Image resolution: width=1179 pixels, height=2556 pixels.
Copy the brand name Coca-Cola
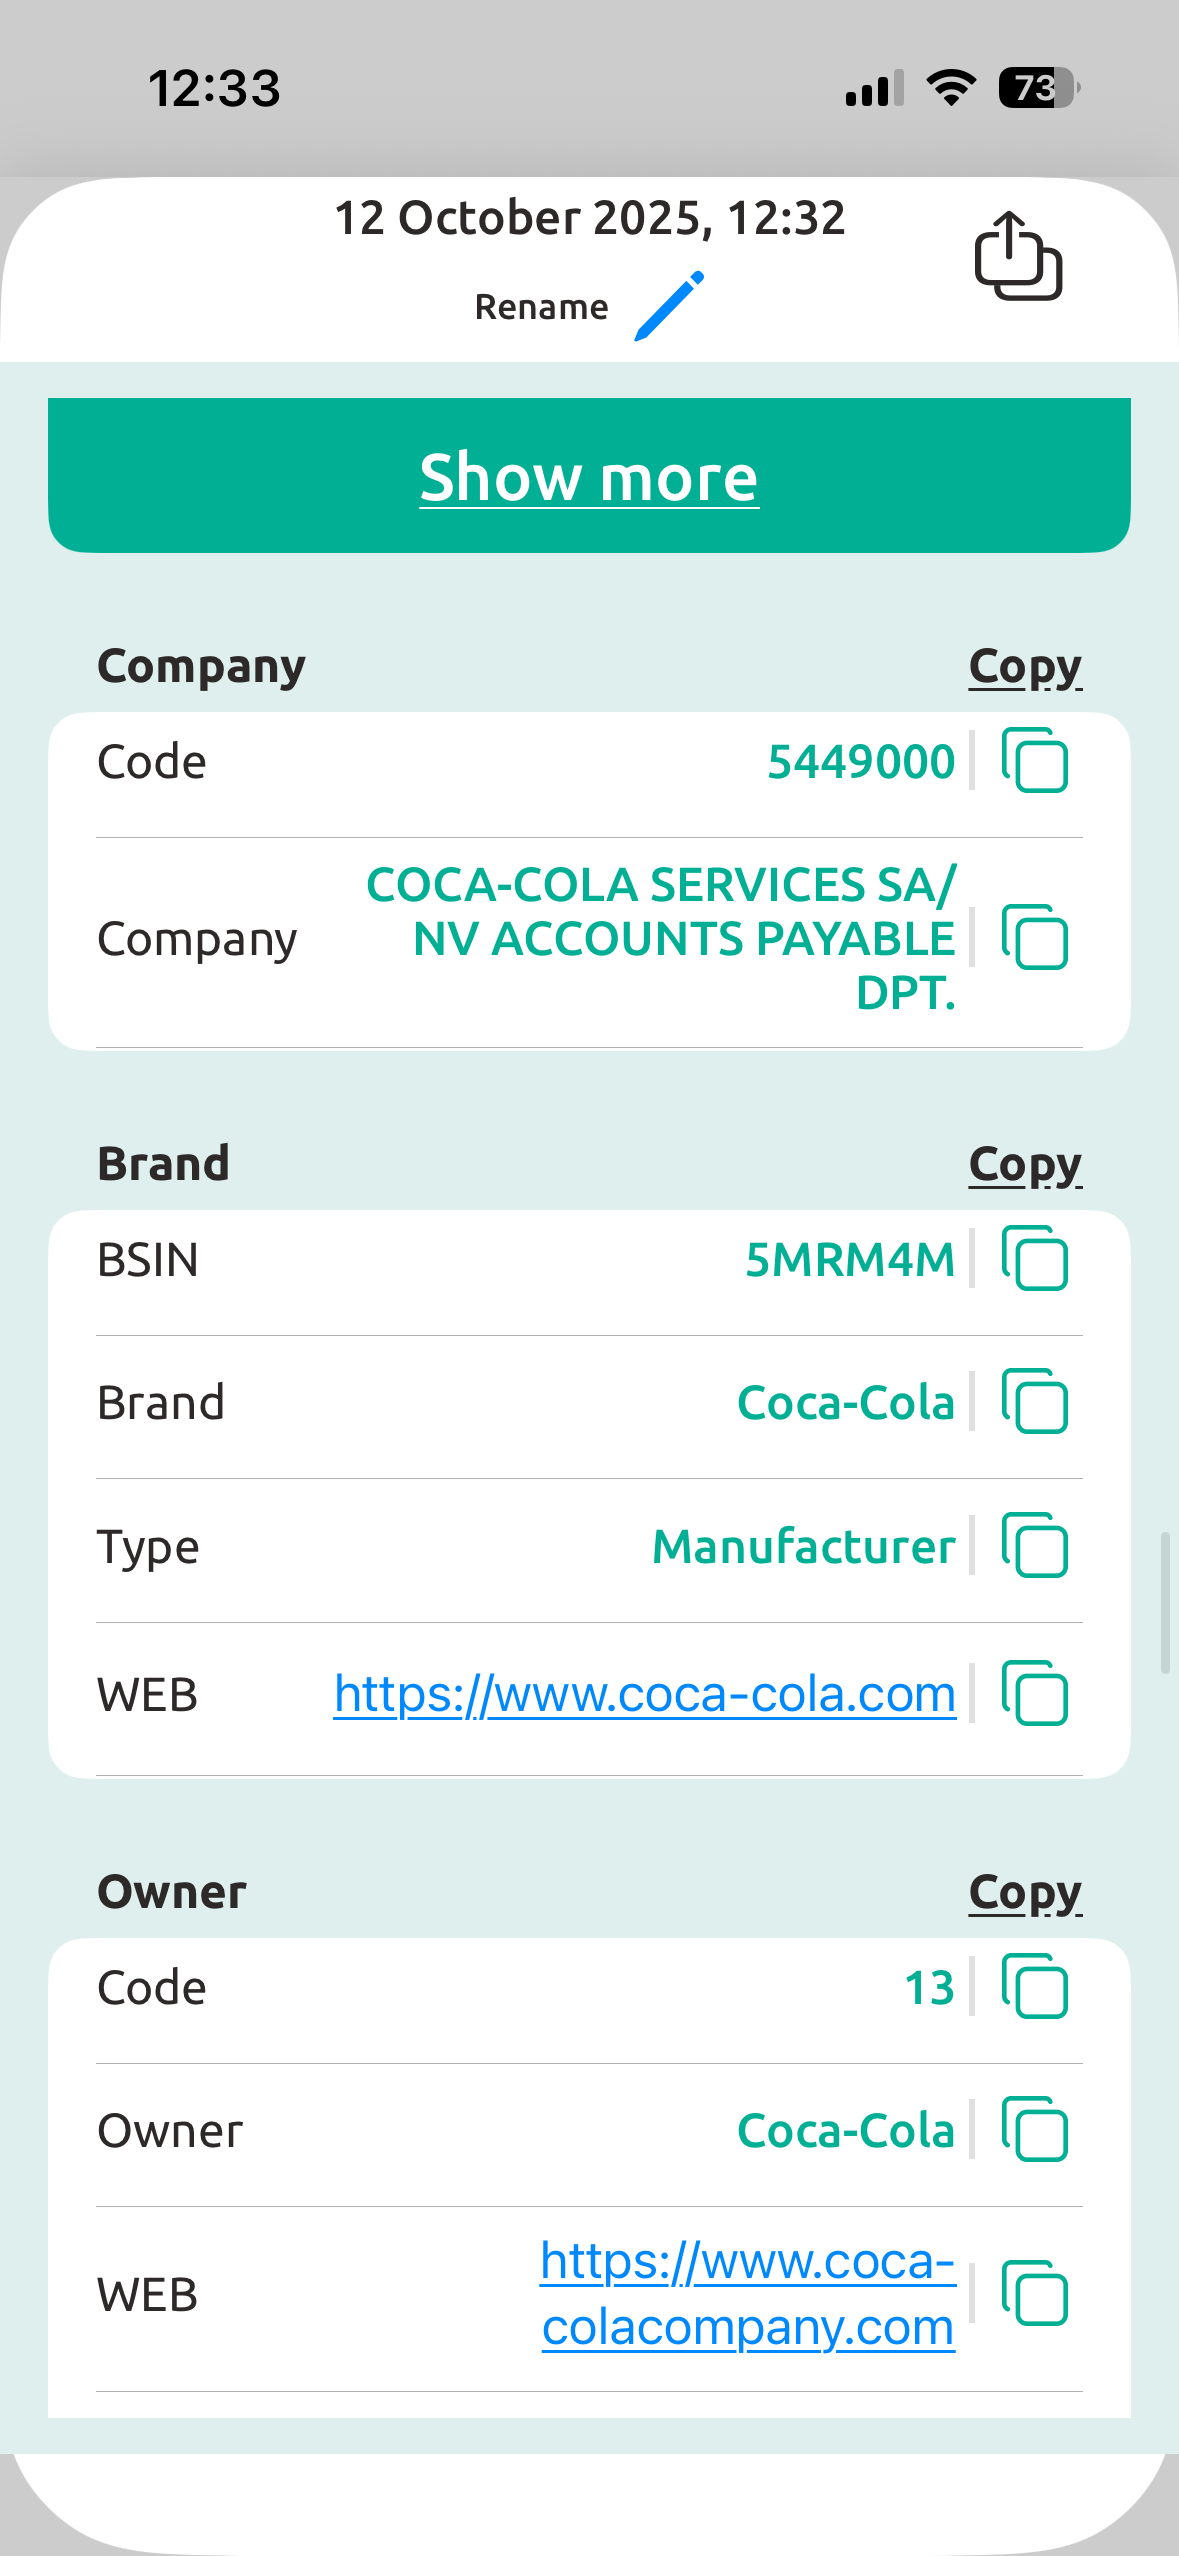pyautogui.click(x=1036, y=1402)
